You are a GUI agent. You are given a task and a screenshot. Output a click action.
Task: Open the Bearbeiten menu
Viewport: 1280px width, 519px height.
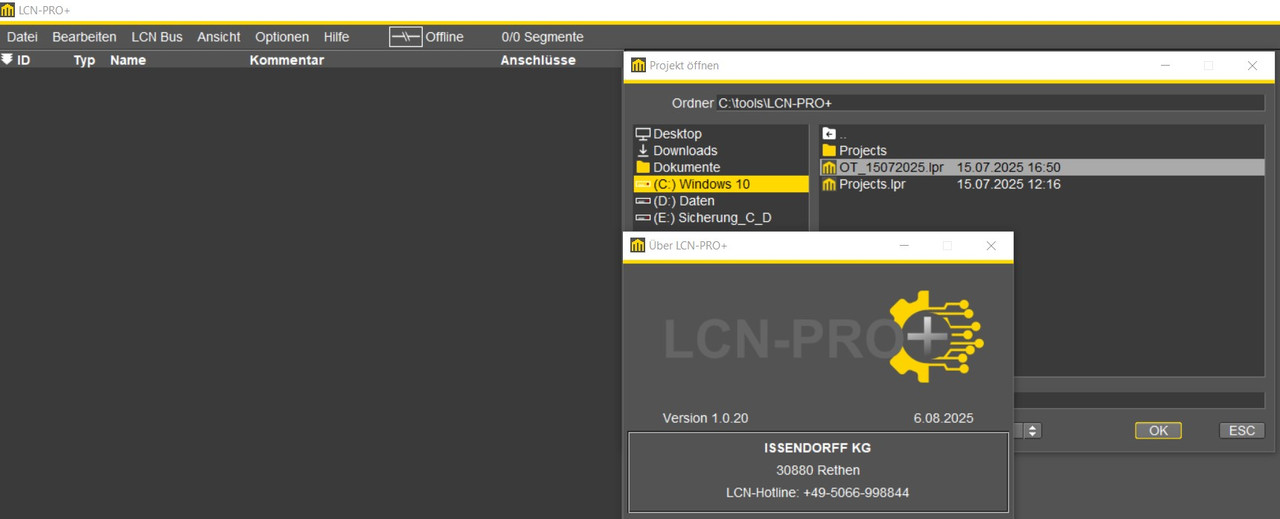tap(84, 37)
